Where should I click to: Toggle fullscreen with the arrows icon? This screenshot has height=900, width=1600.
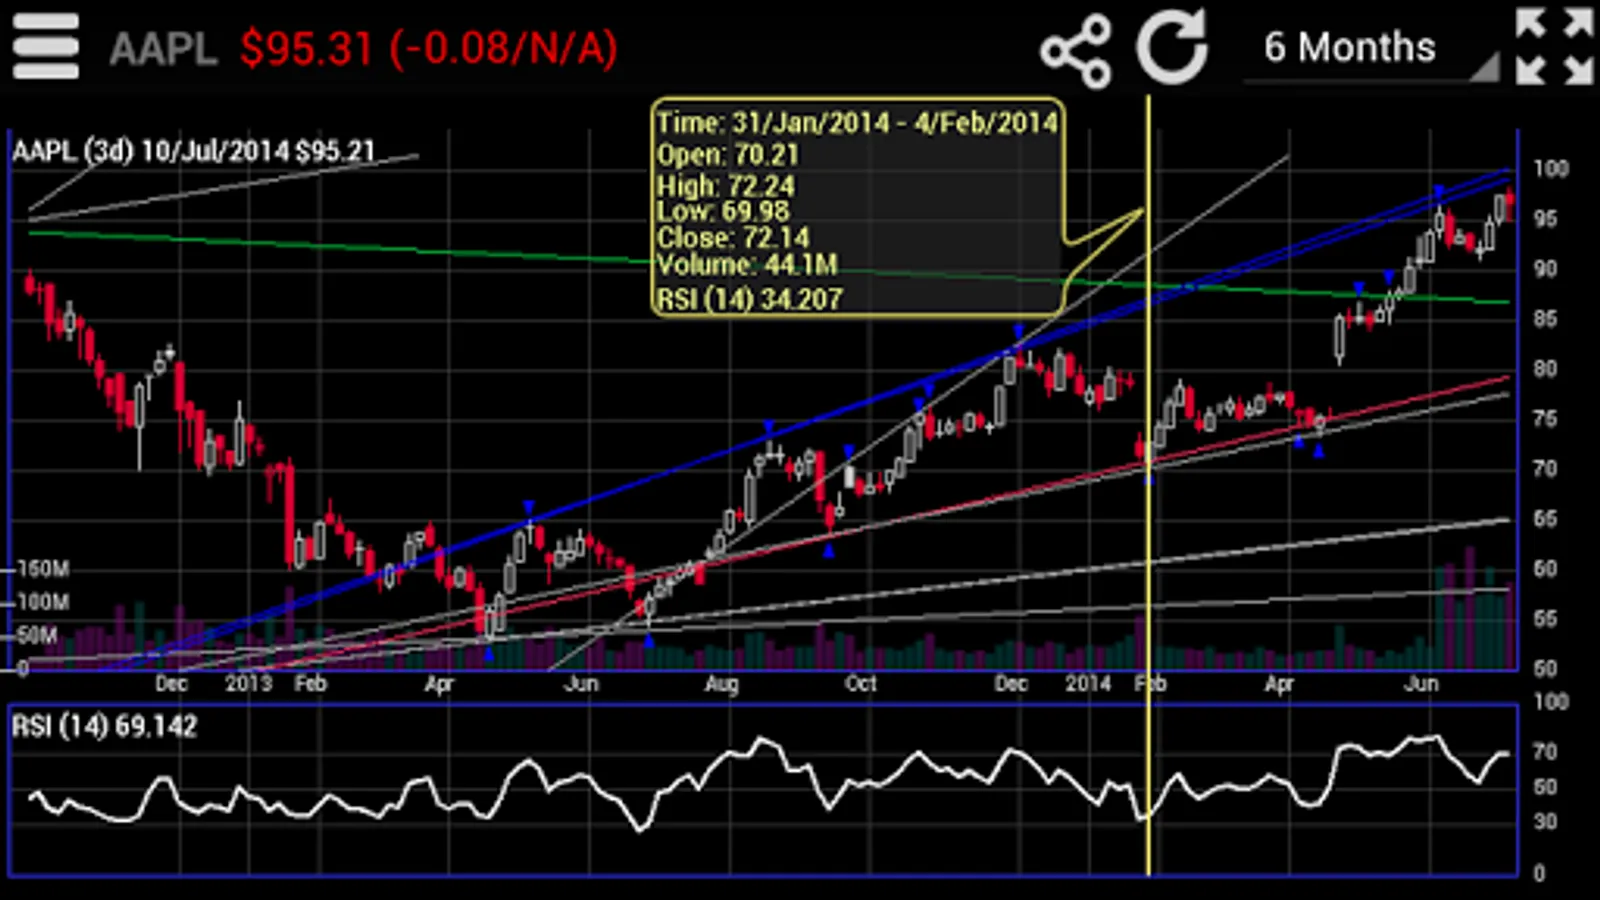[x=1554, y=46]
